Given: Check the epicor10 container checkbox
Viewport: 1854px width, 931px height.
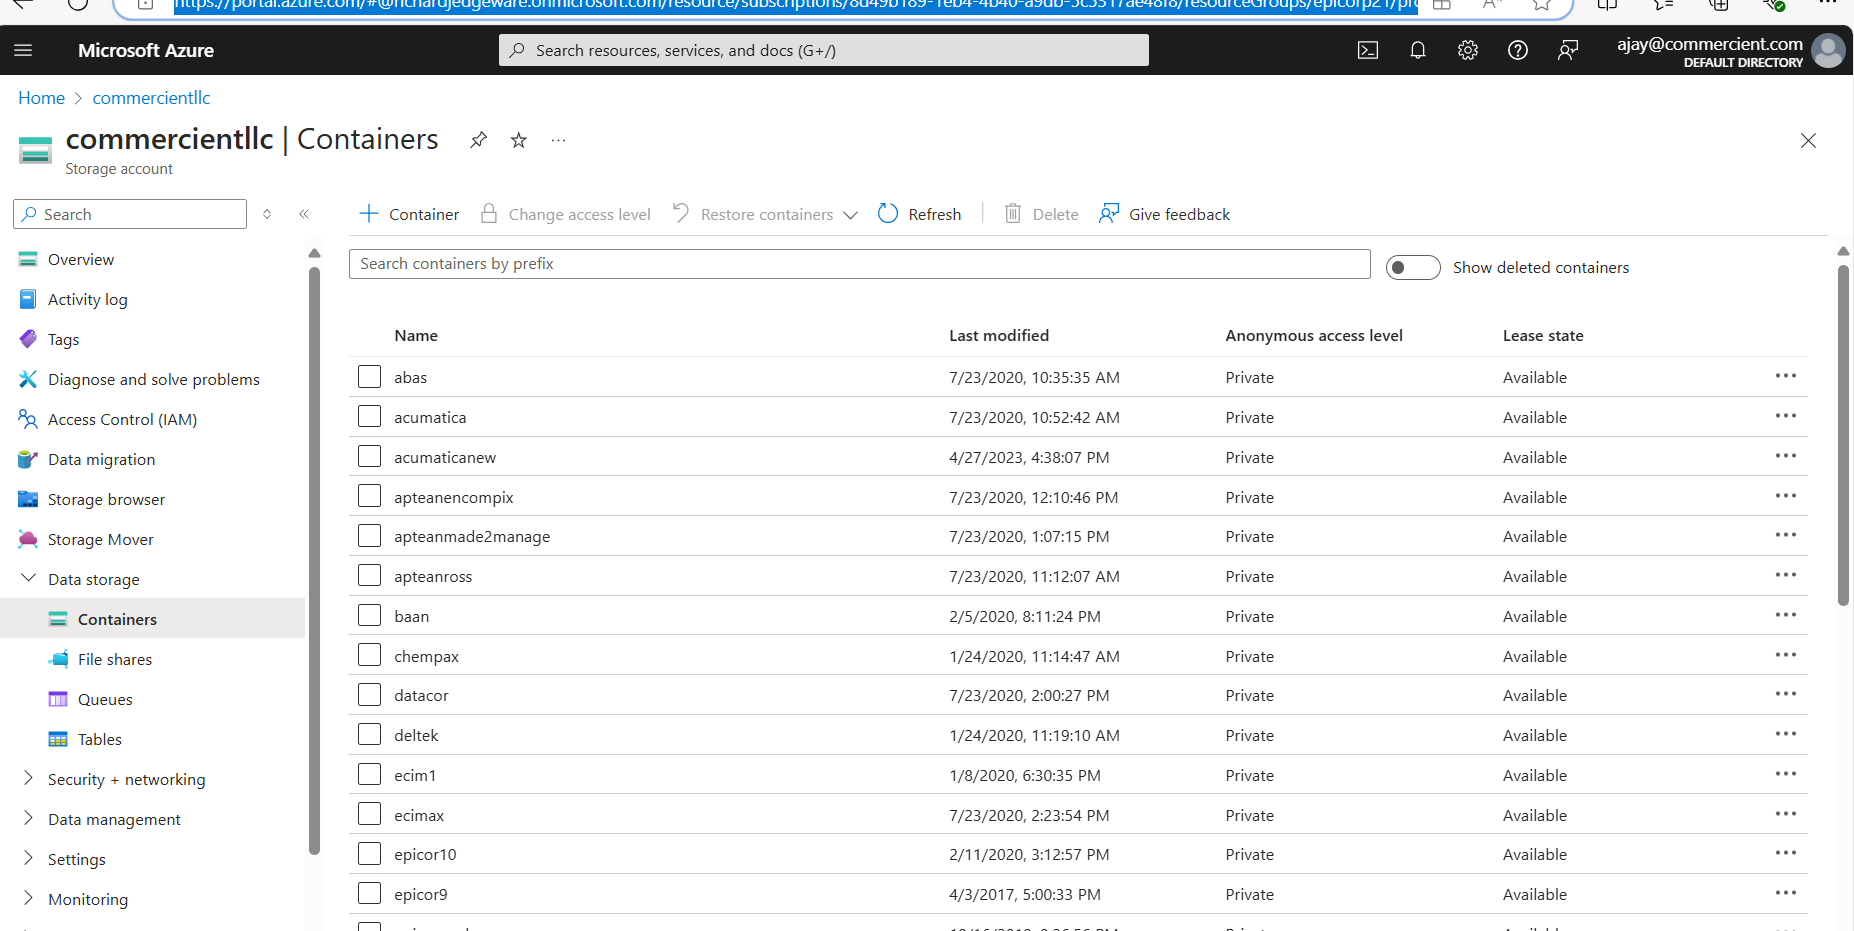Looking at the screenshot, I should tap(370, 854).
